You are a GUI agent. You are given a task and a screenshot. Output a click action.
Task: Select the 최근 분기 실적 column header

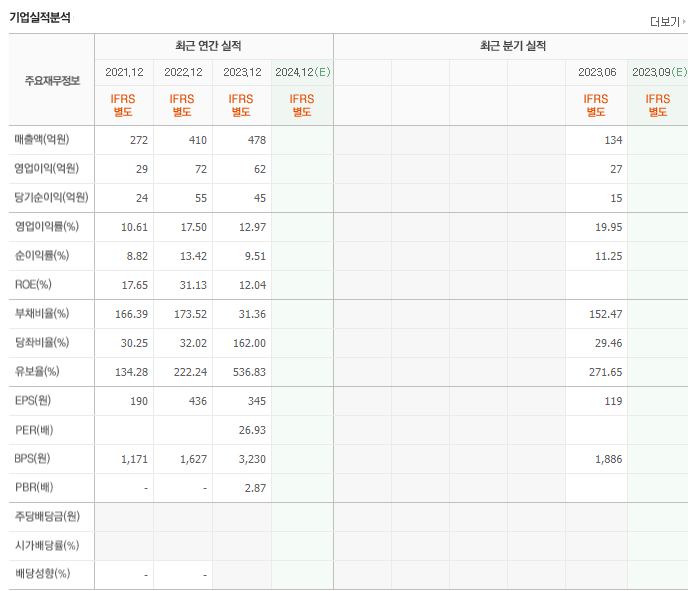512,46
